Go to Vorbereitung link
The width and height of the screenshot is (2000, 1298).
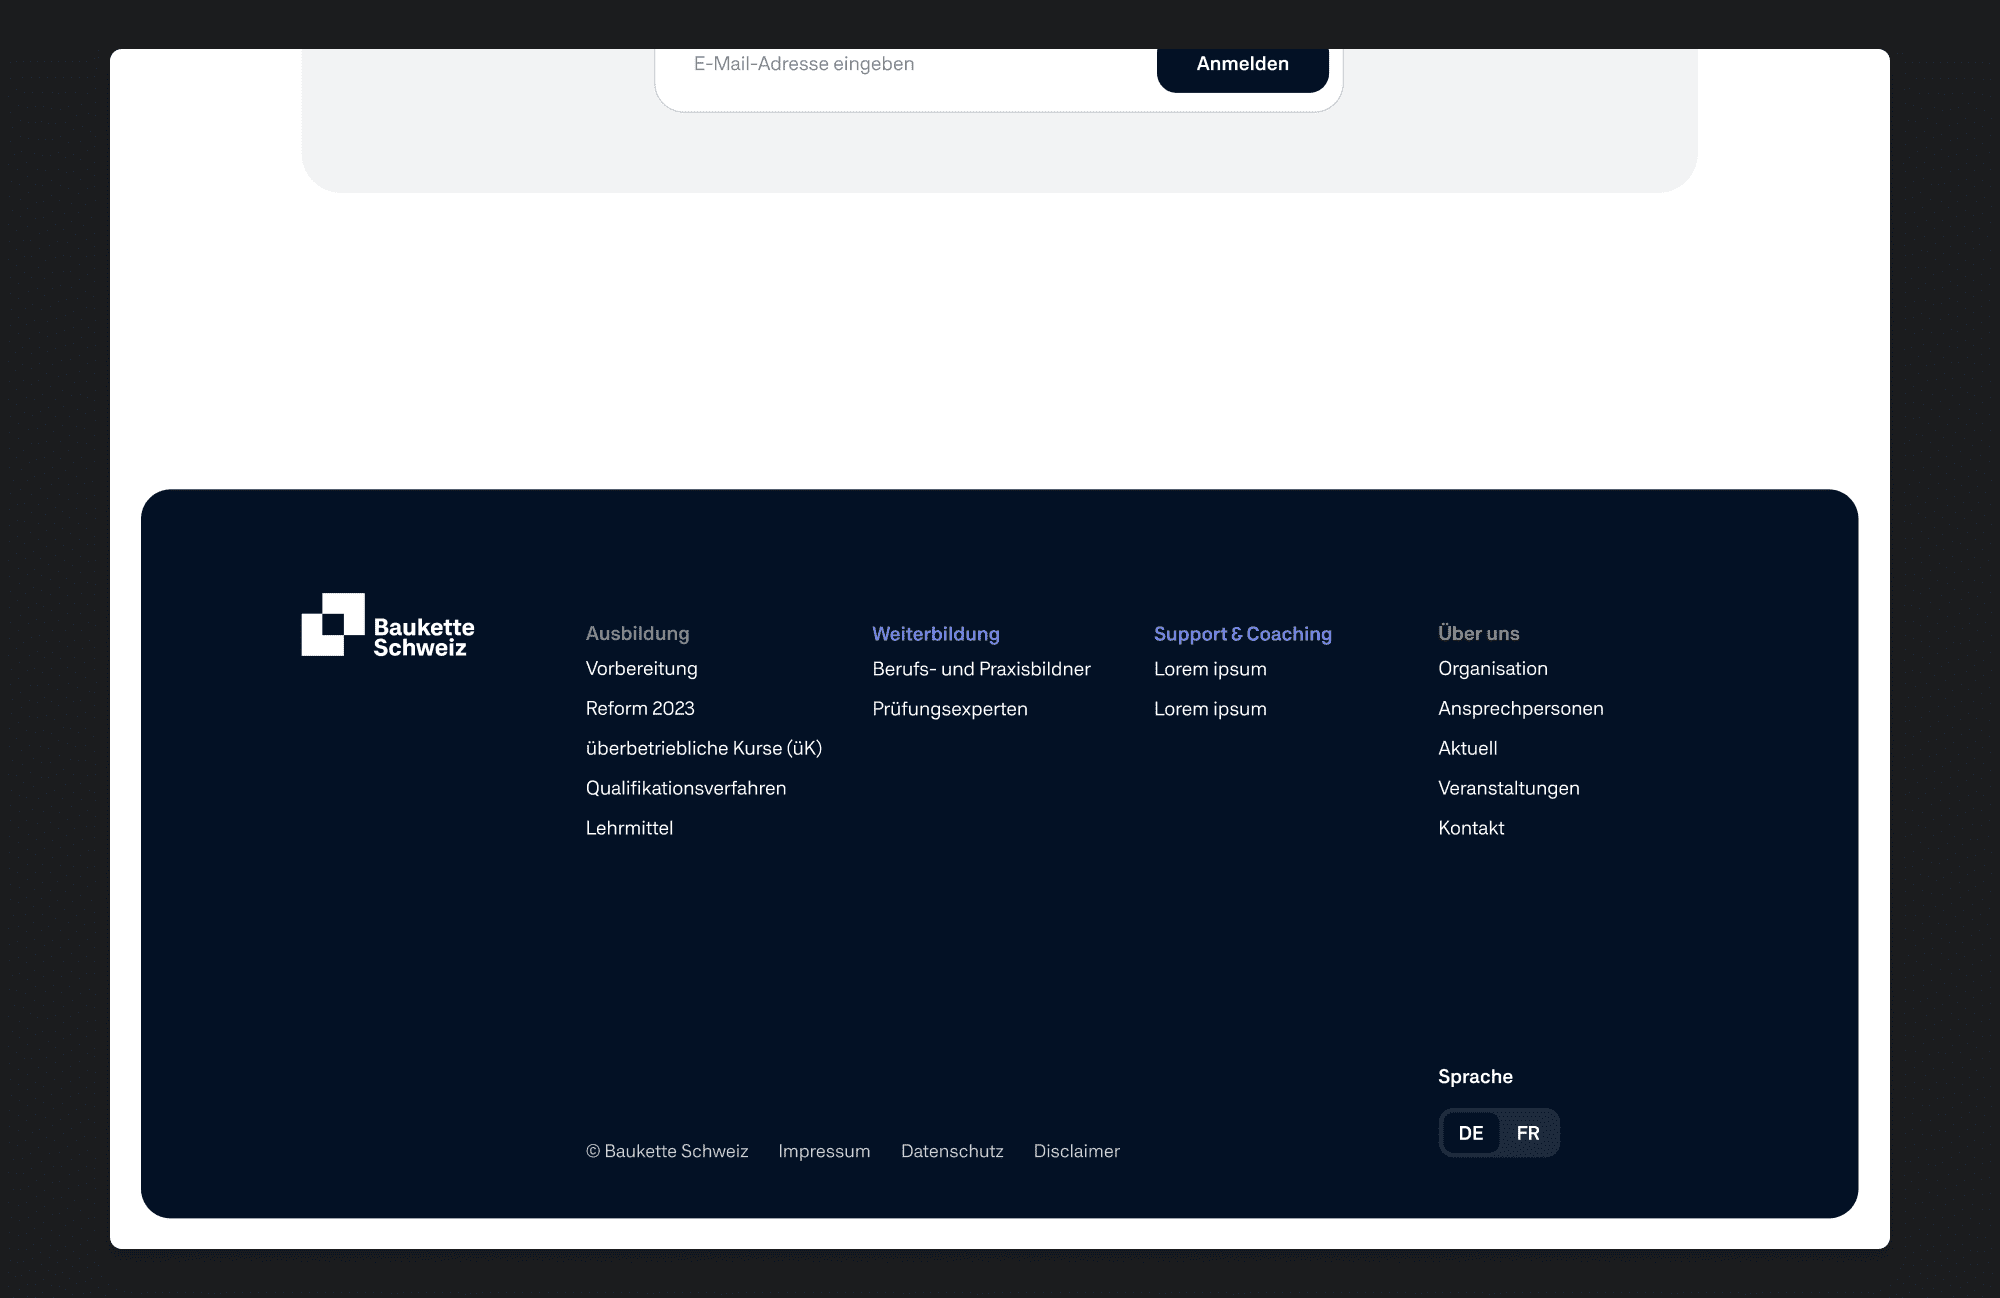pos(641,668)
